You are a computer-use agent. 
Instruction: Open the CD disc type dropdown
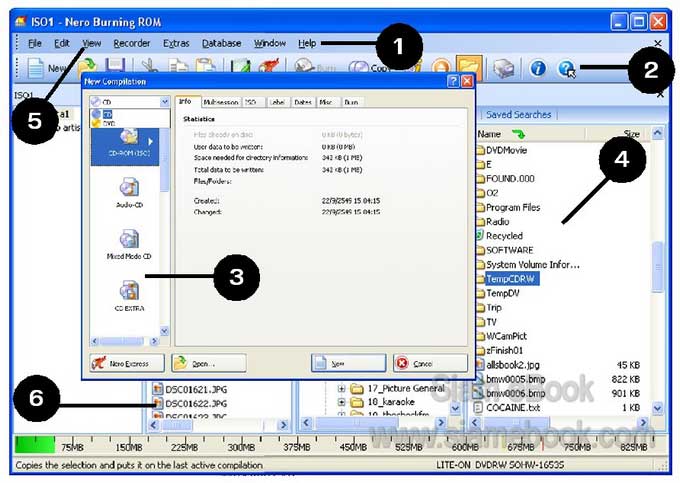(165, 102)
